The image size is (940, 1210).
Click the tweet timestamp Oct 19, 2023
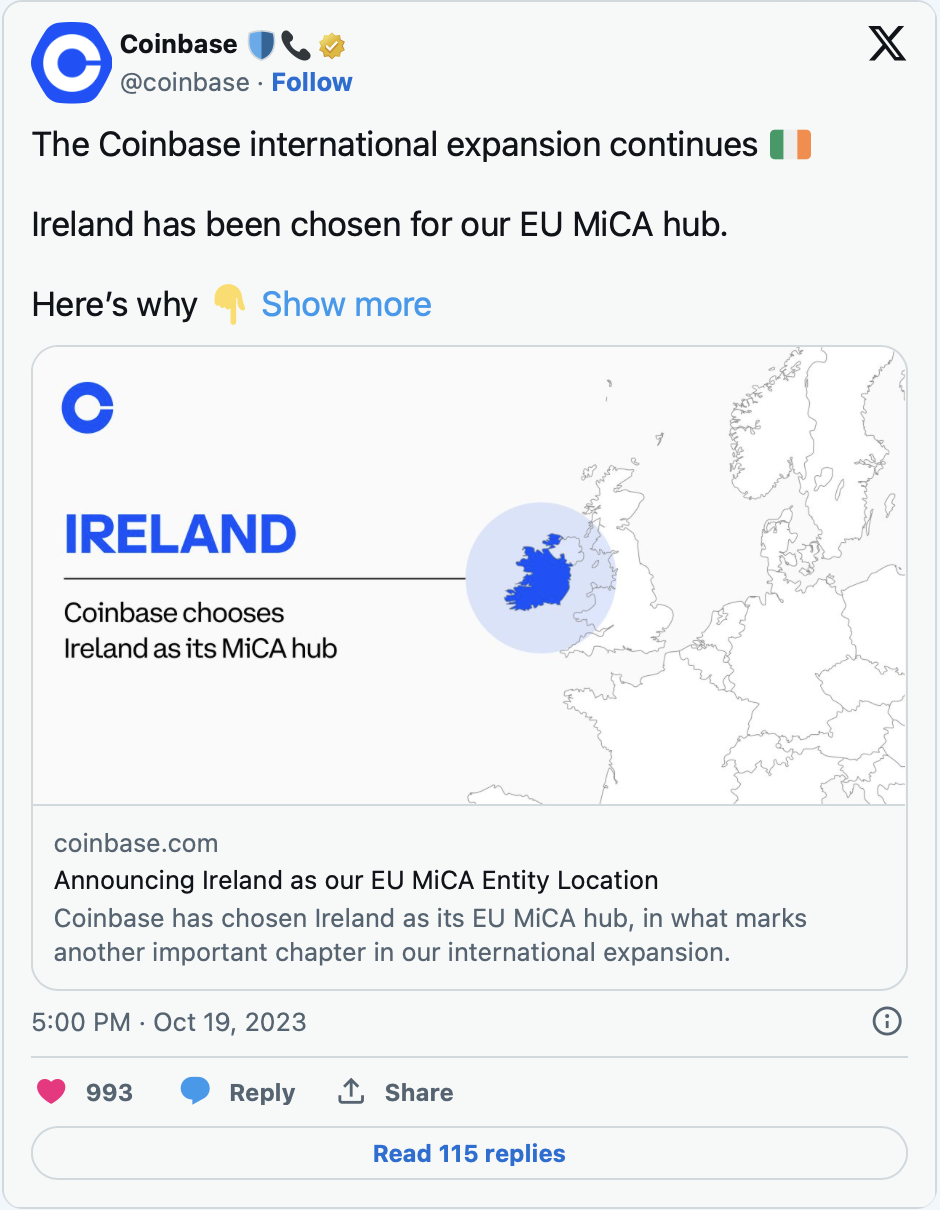point(169,1022)
